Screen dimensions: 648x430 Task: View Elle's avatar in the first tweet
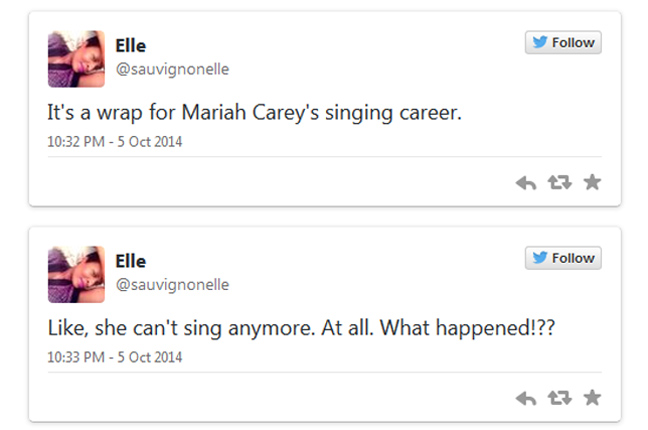76,58
